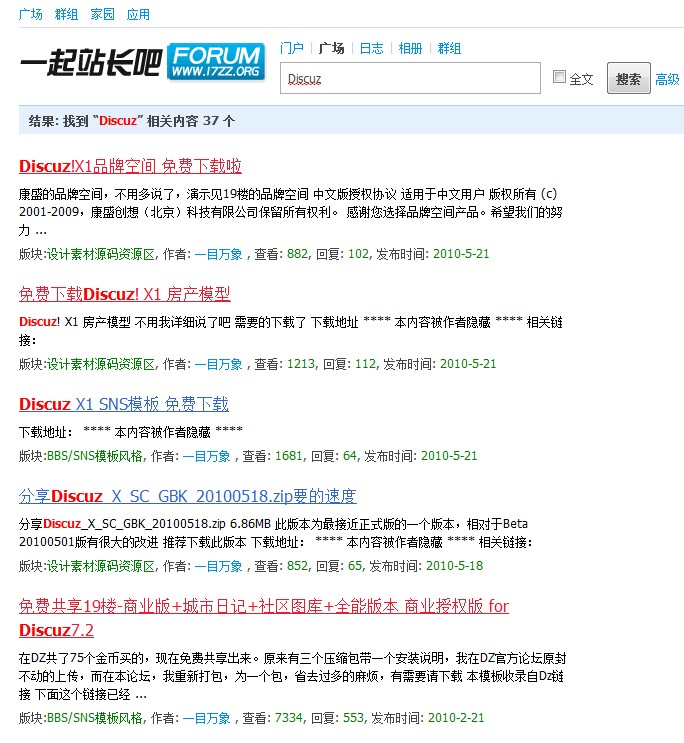The width and height of the screenshot is (684, 743).
Task: Open 应用 in the top navigation bar
Action: [138, 14]
